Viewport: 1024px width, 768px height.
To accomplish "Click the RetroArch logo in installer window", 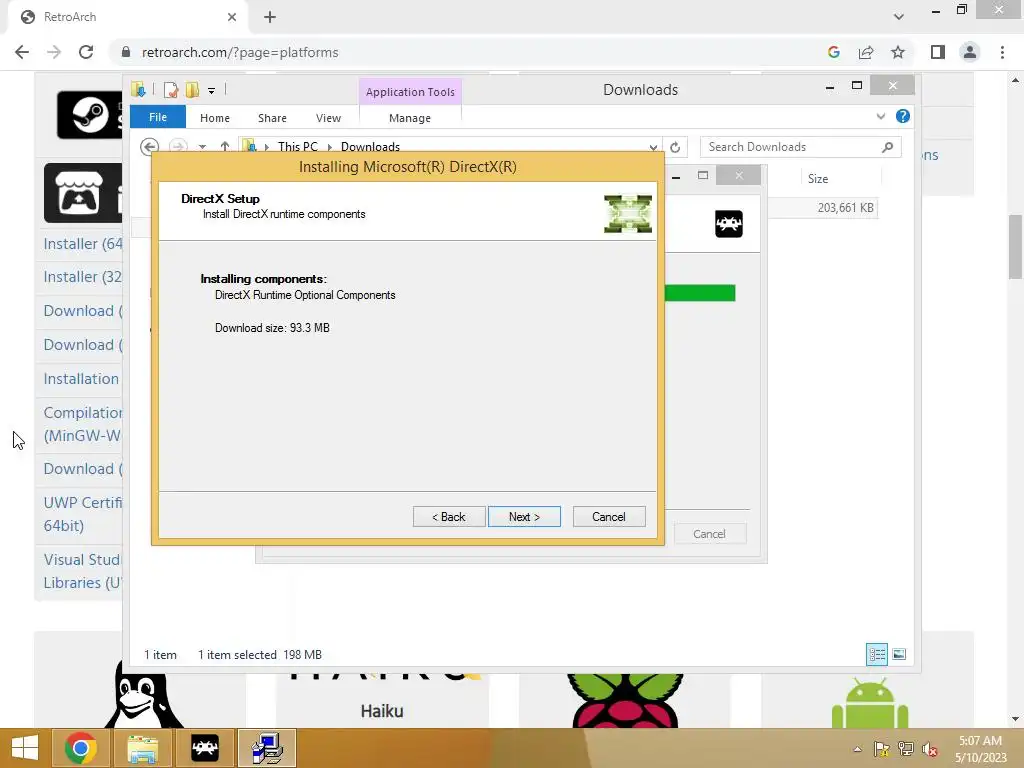I will 729,224.
